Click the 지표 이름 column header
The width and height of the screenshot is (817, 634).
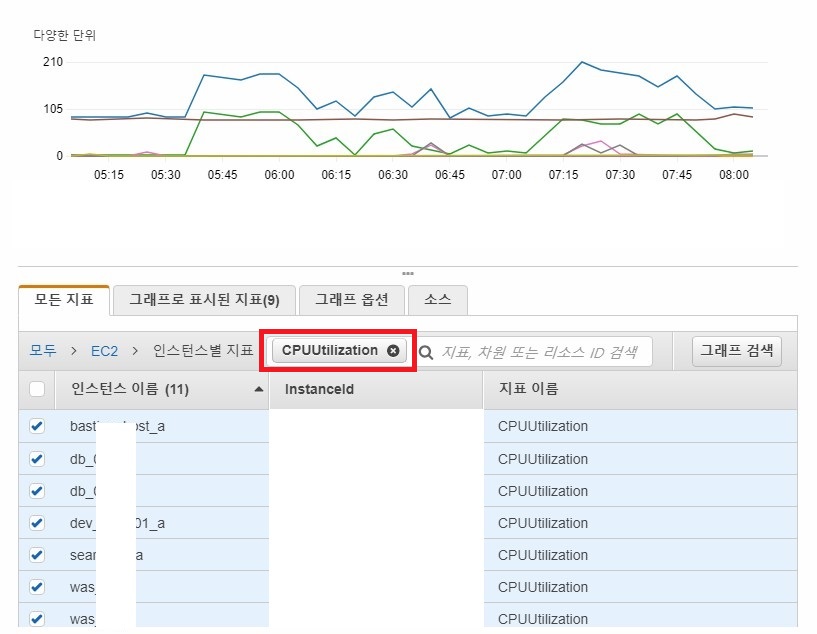530,389
